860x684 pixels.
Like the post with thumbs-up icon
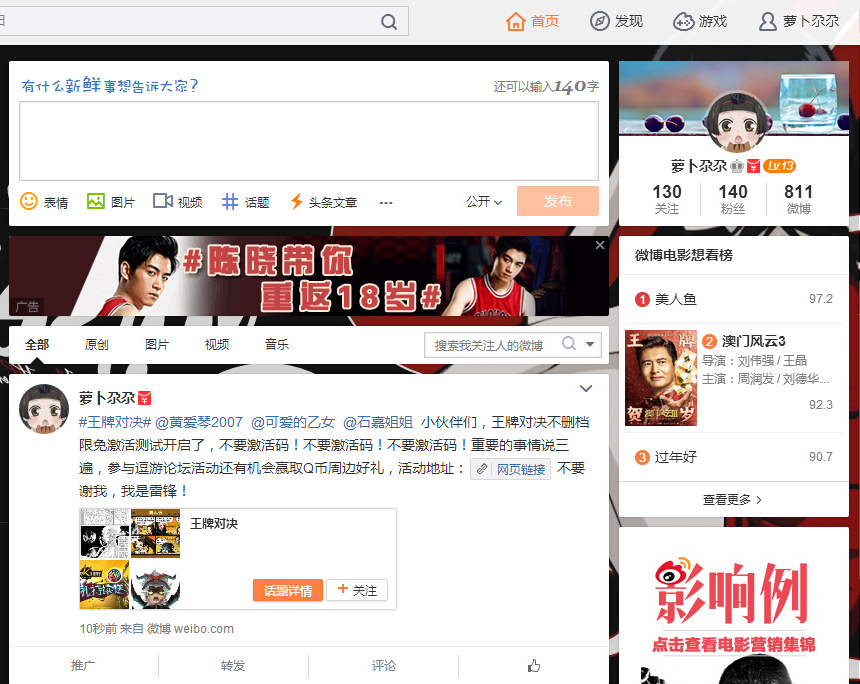tap(534, 665)
